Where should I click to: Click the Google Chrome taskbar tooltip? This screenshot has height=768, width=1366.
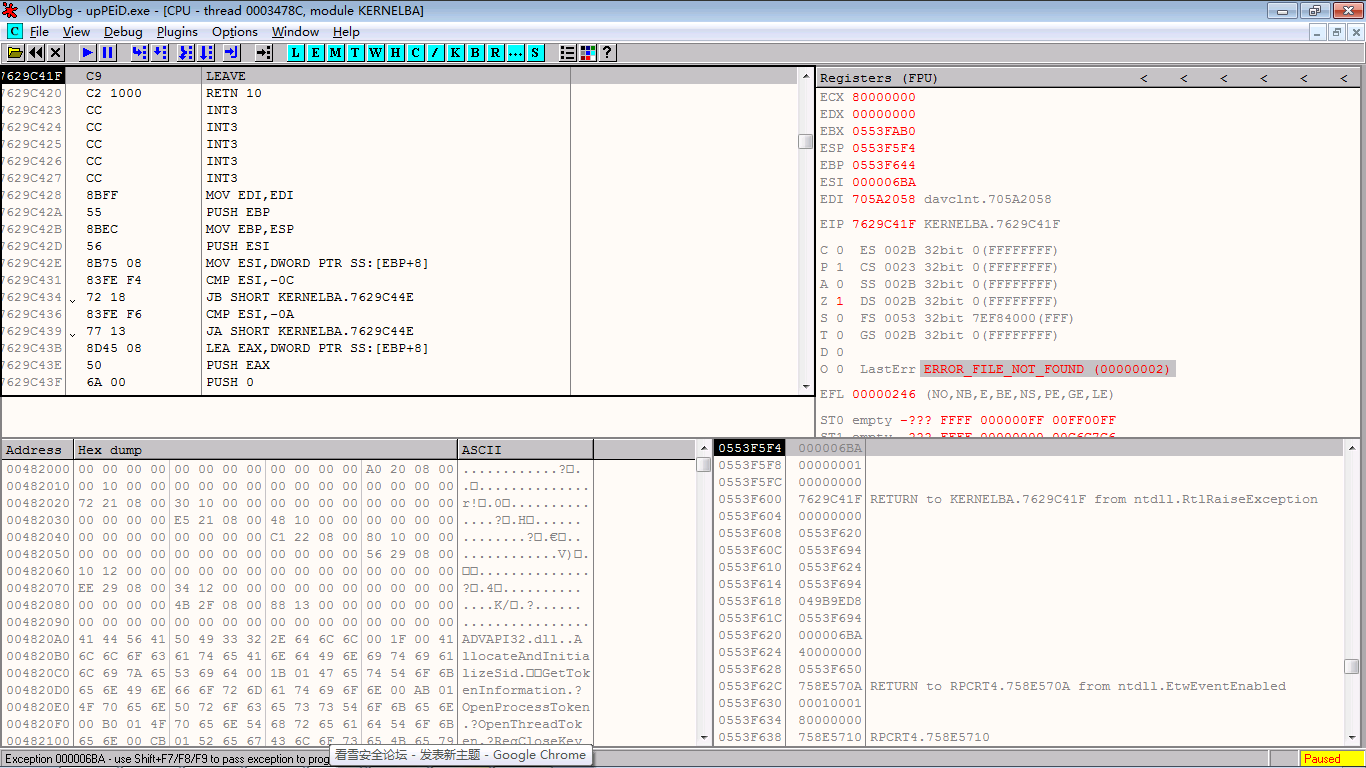click(461, 755)
